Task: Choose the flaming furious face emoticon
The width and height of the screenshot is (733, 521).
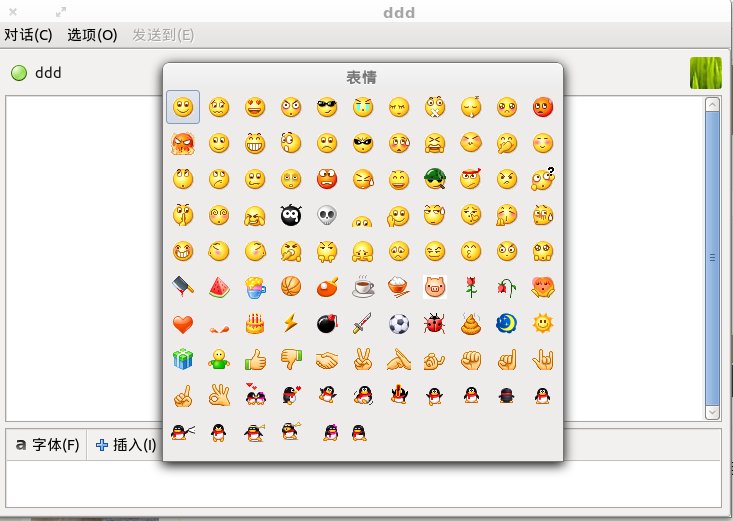Action: point(183,143)
